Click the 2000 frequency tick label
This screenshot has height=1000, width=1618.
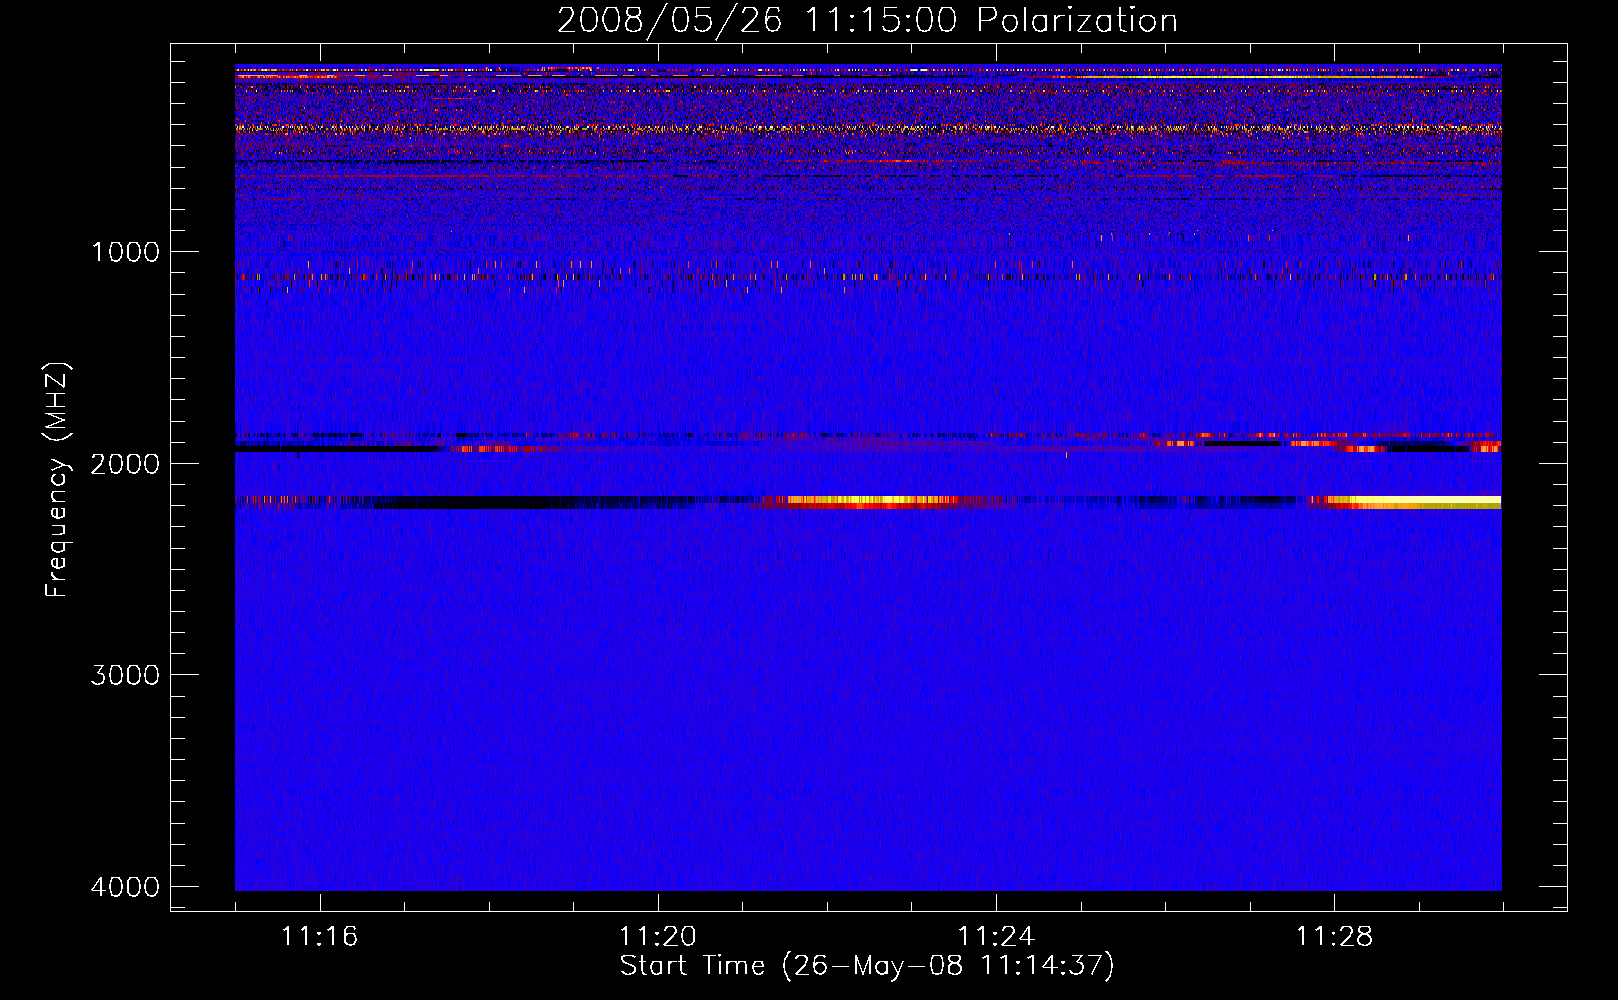[125, 464]
